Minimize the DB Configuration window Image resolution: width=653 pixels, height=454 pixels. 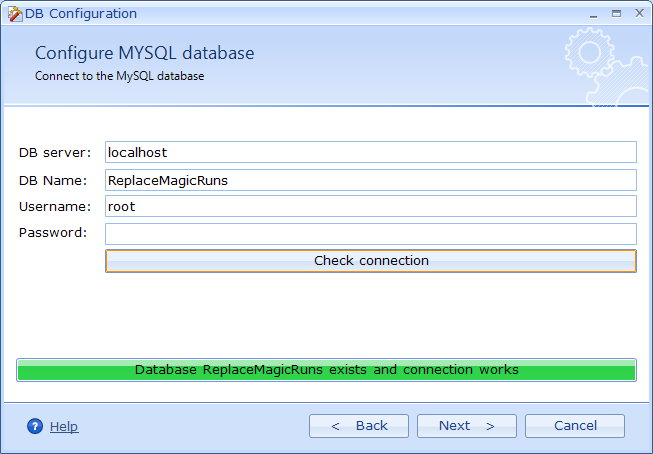[x=591, y=13]
